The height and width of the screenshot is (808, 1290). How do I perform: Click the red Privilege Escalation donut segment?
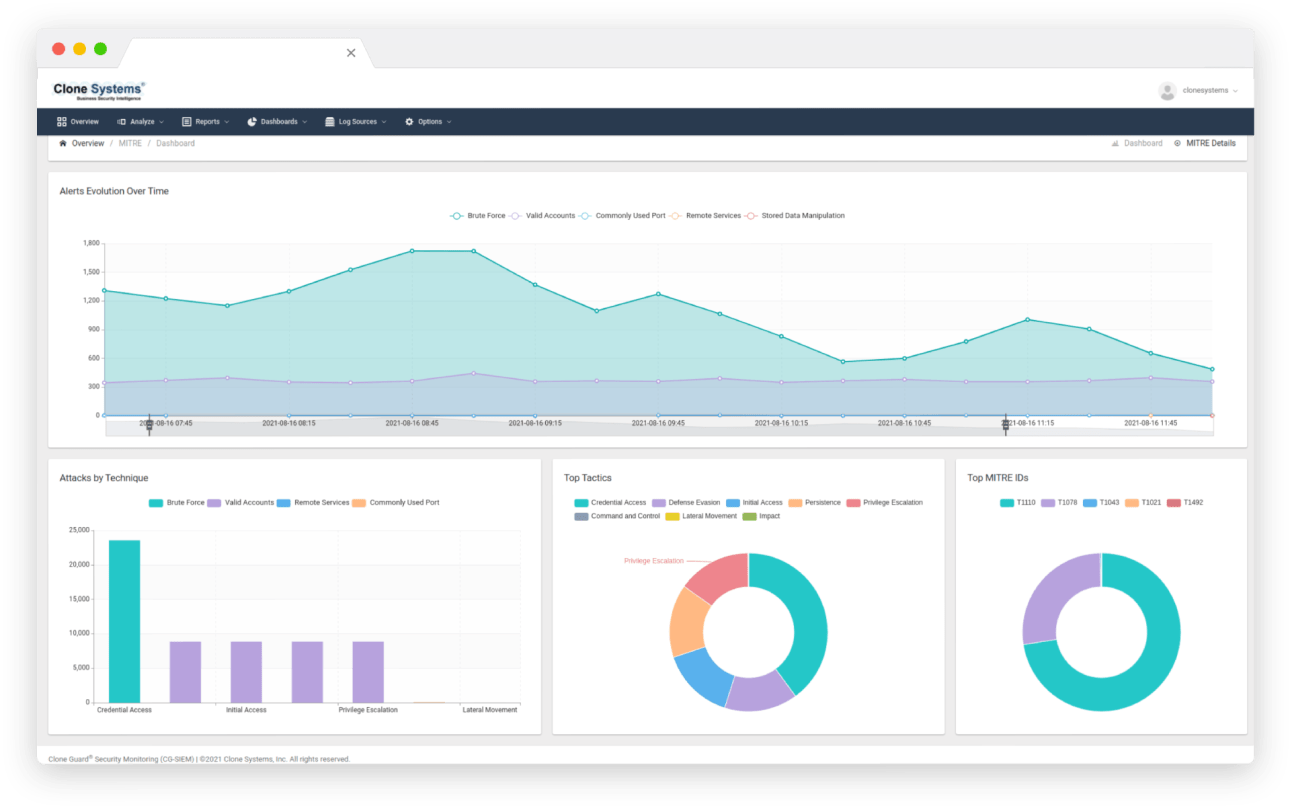(720, 577)
